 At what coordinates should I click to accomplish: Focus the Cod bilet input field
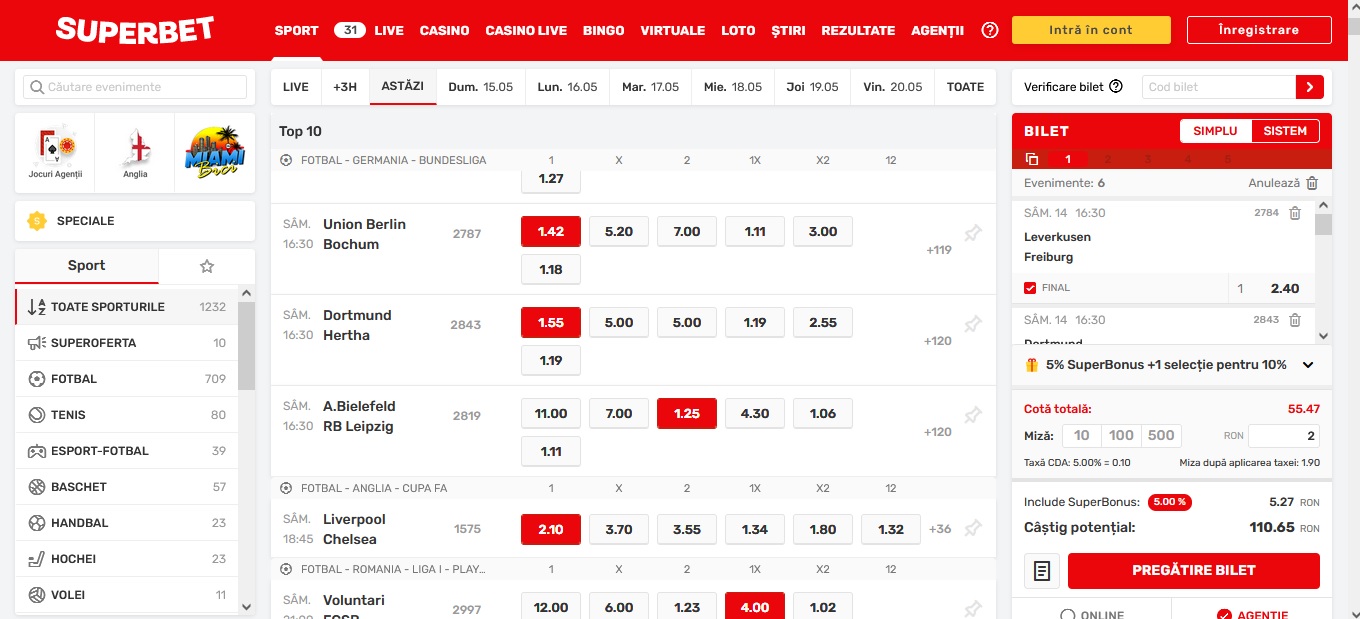pyautogui.click(x=1218, y=87)
